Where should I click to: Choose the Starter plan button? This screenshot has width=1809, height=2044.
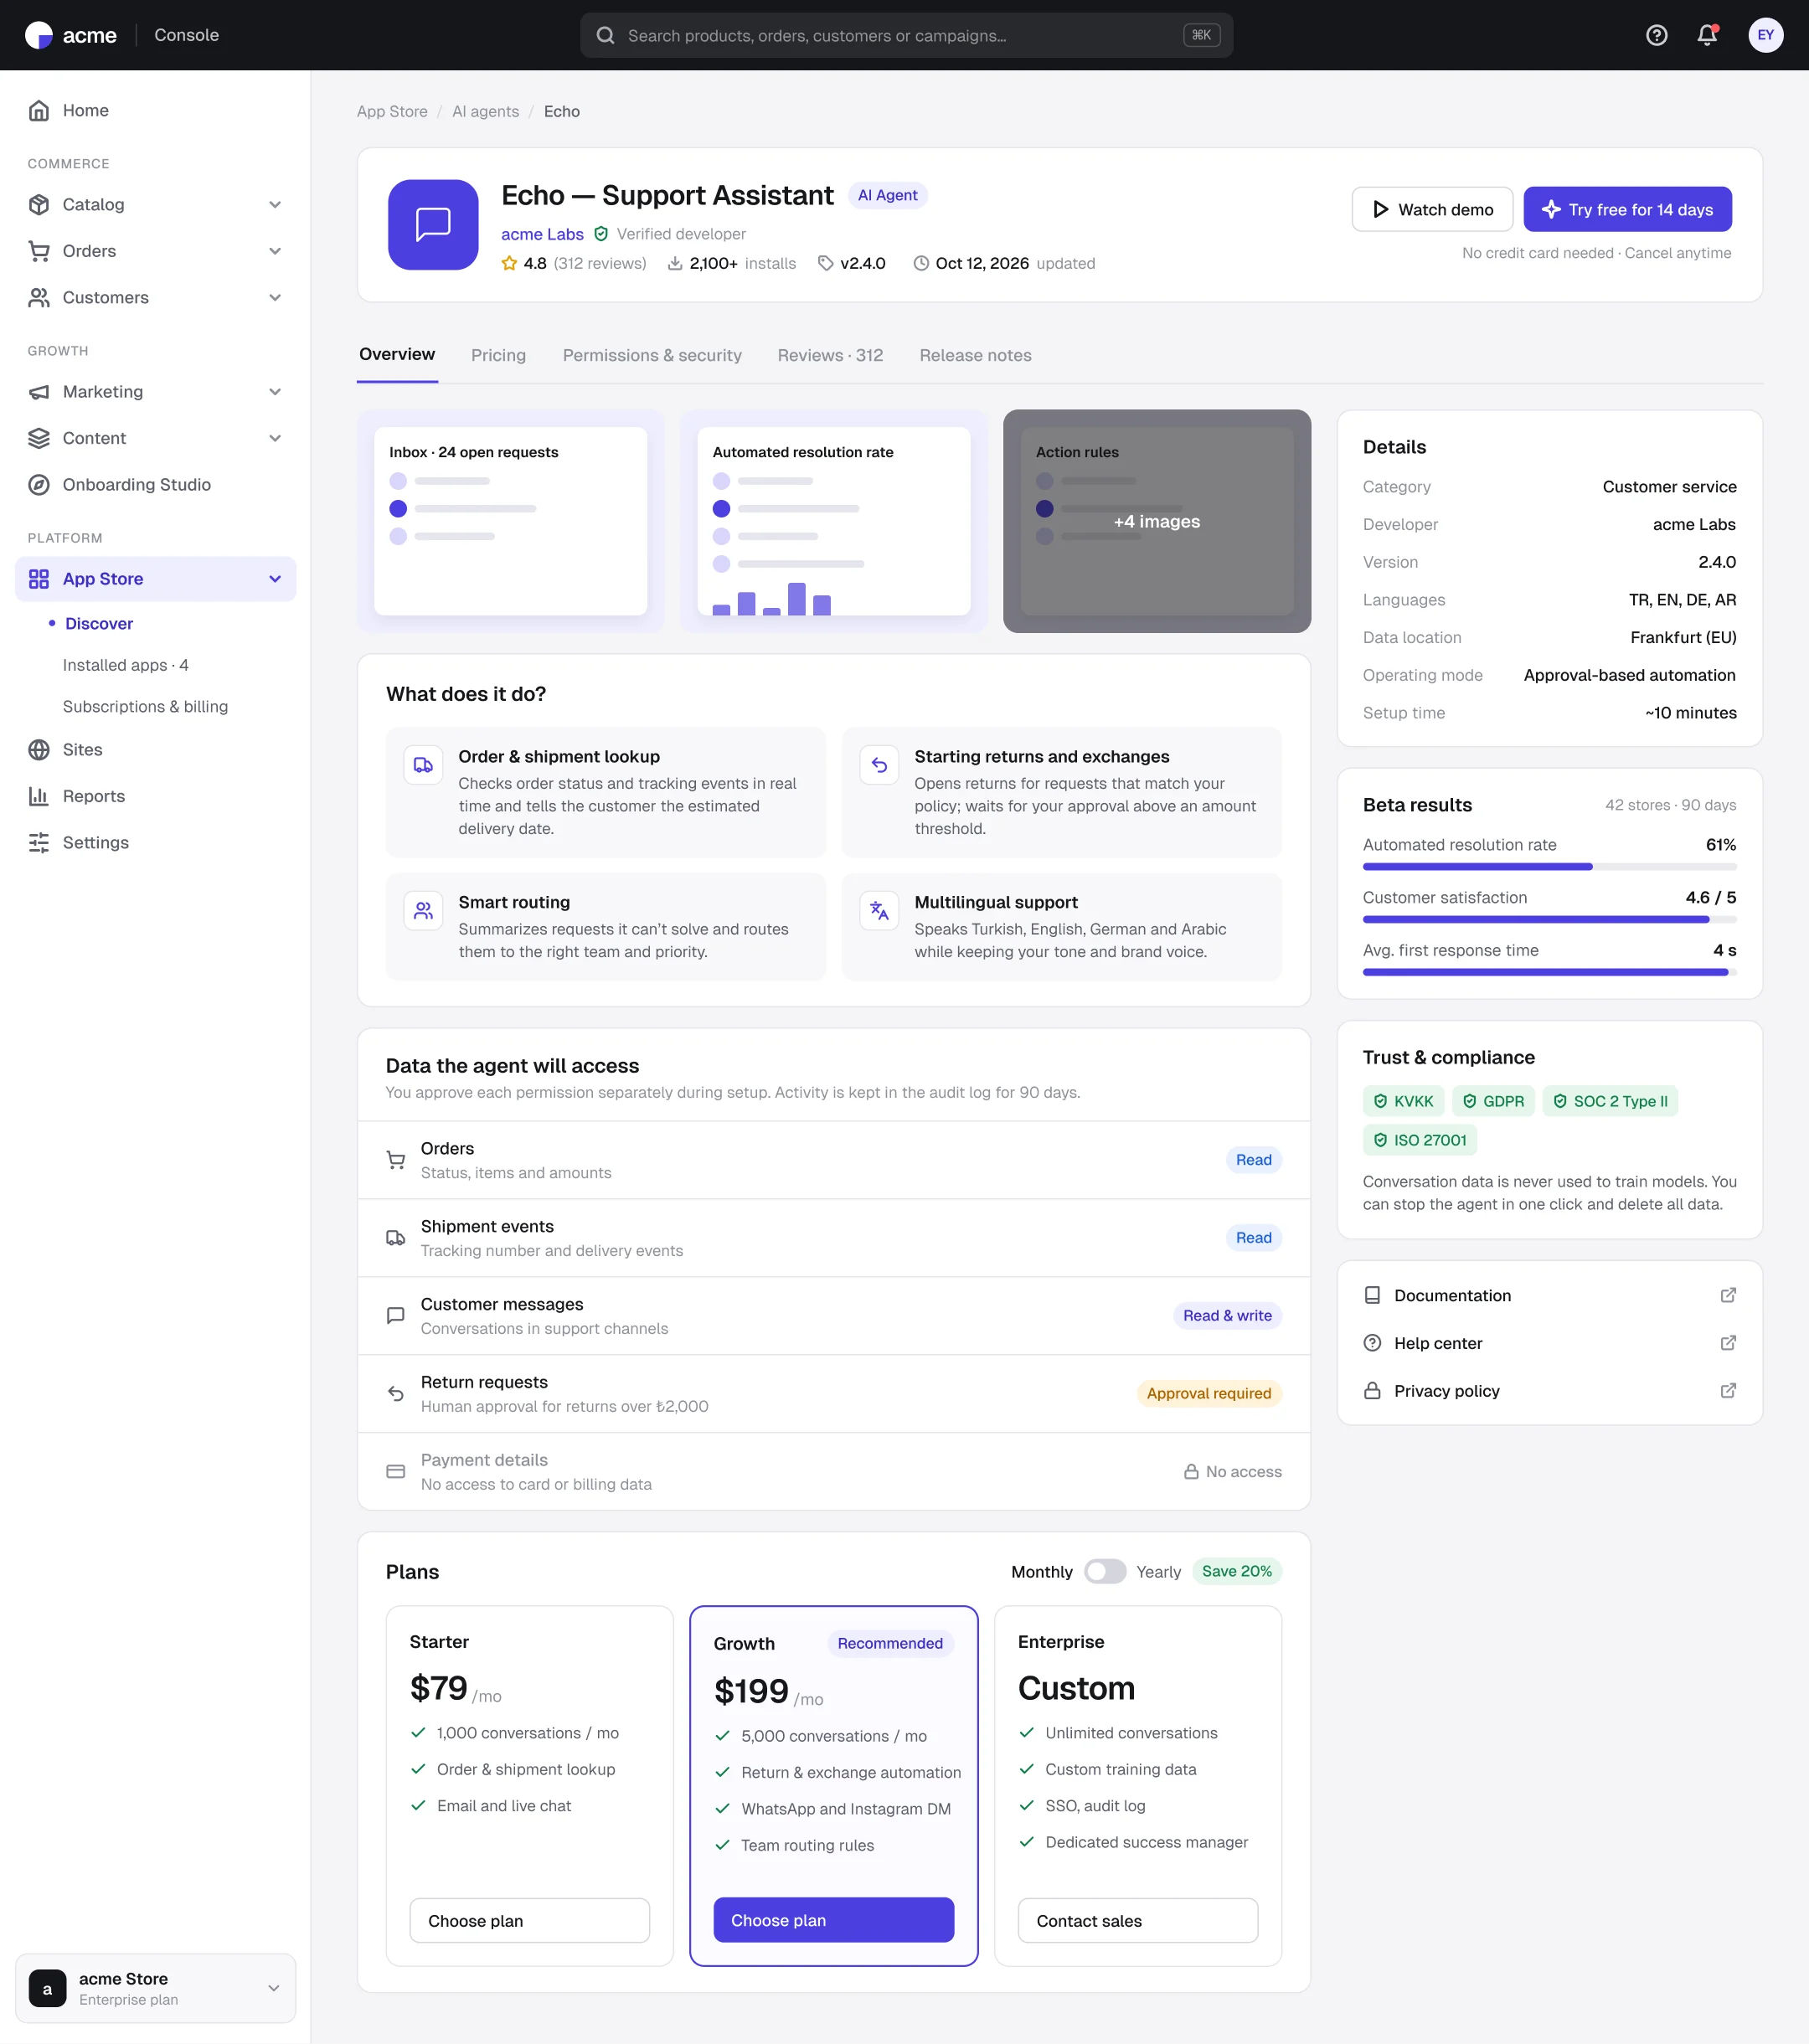(x=529, y=1921)
